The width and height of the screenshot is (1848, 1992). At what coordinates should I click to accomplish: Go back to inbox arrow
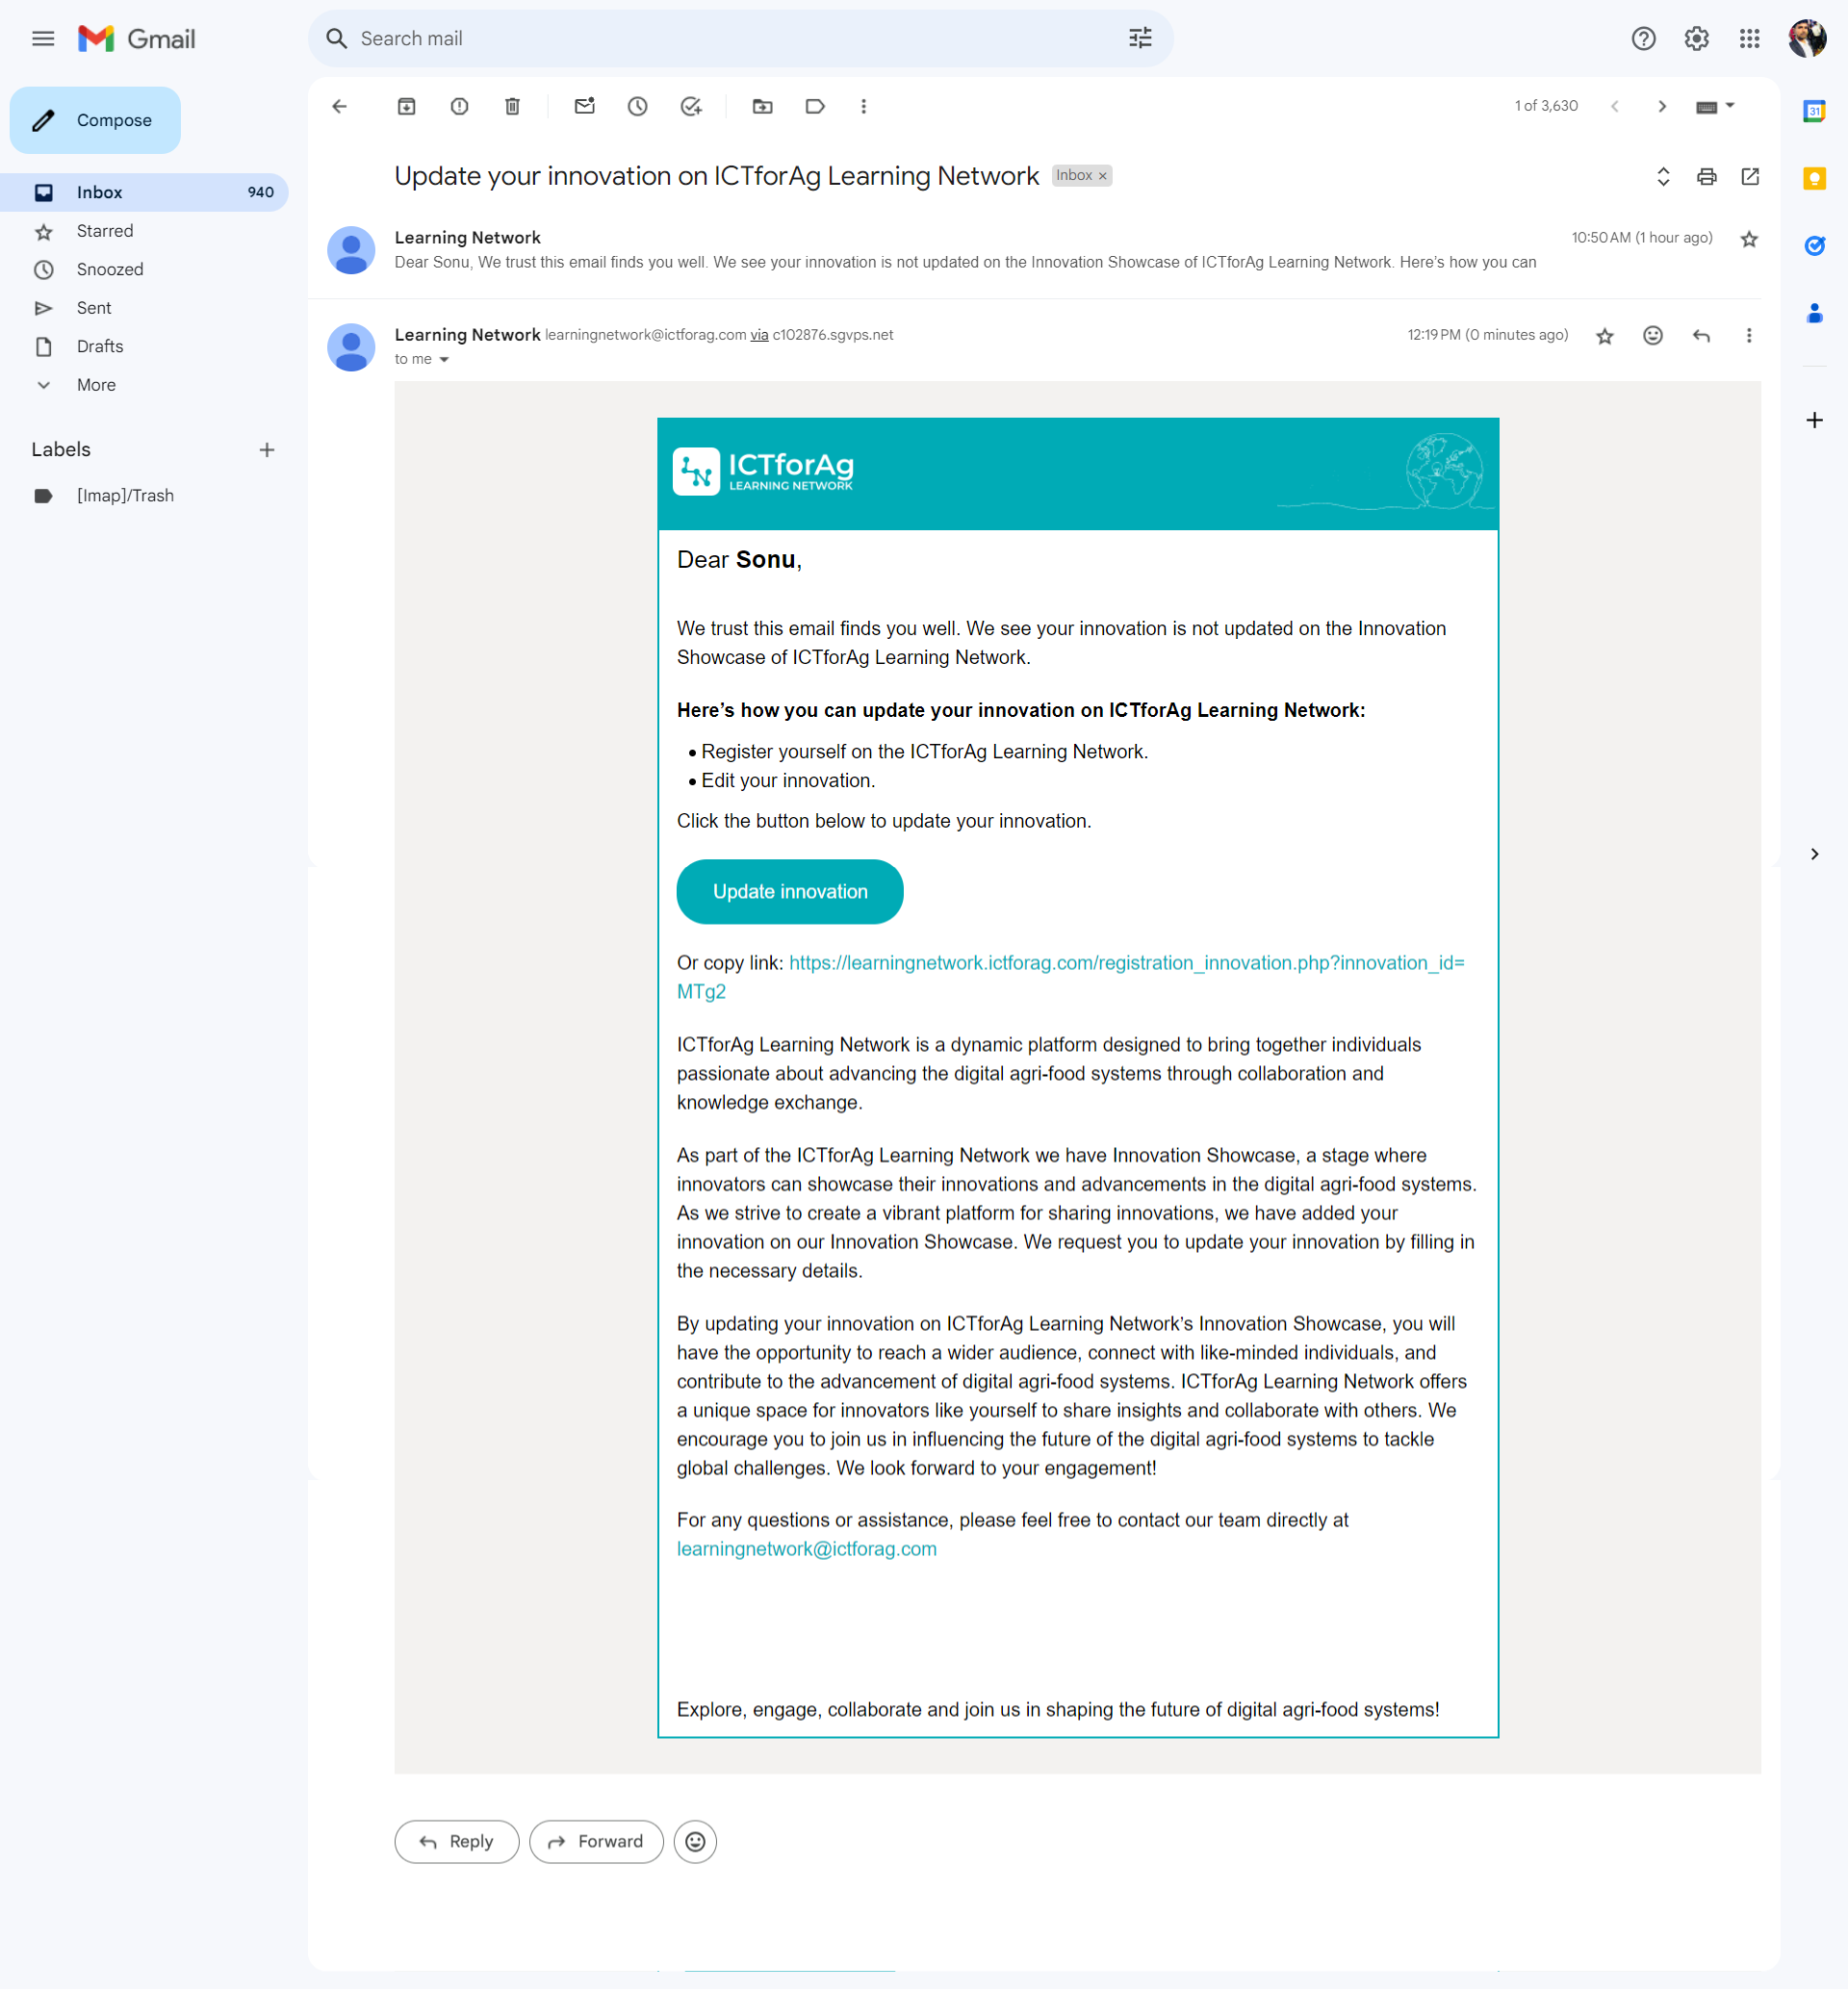click(340, 106)
